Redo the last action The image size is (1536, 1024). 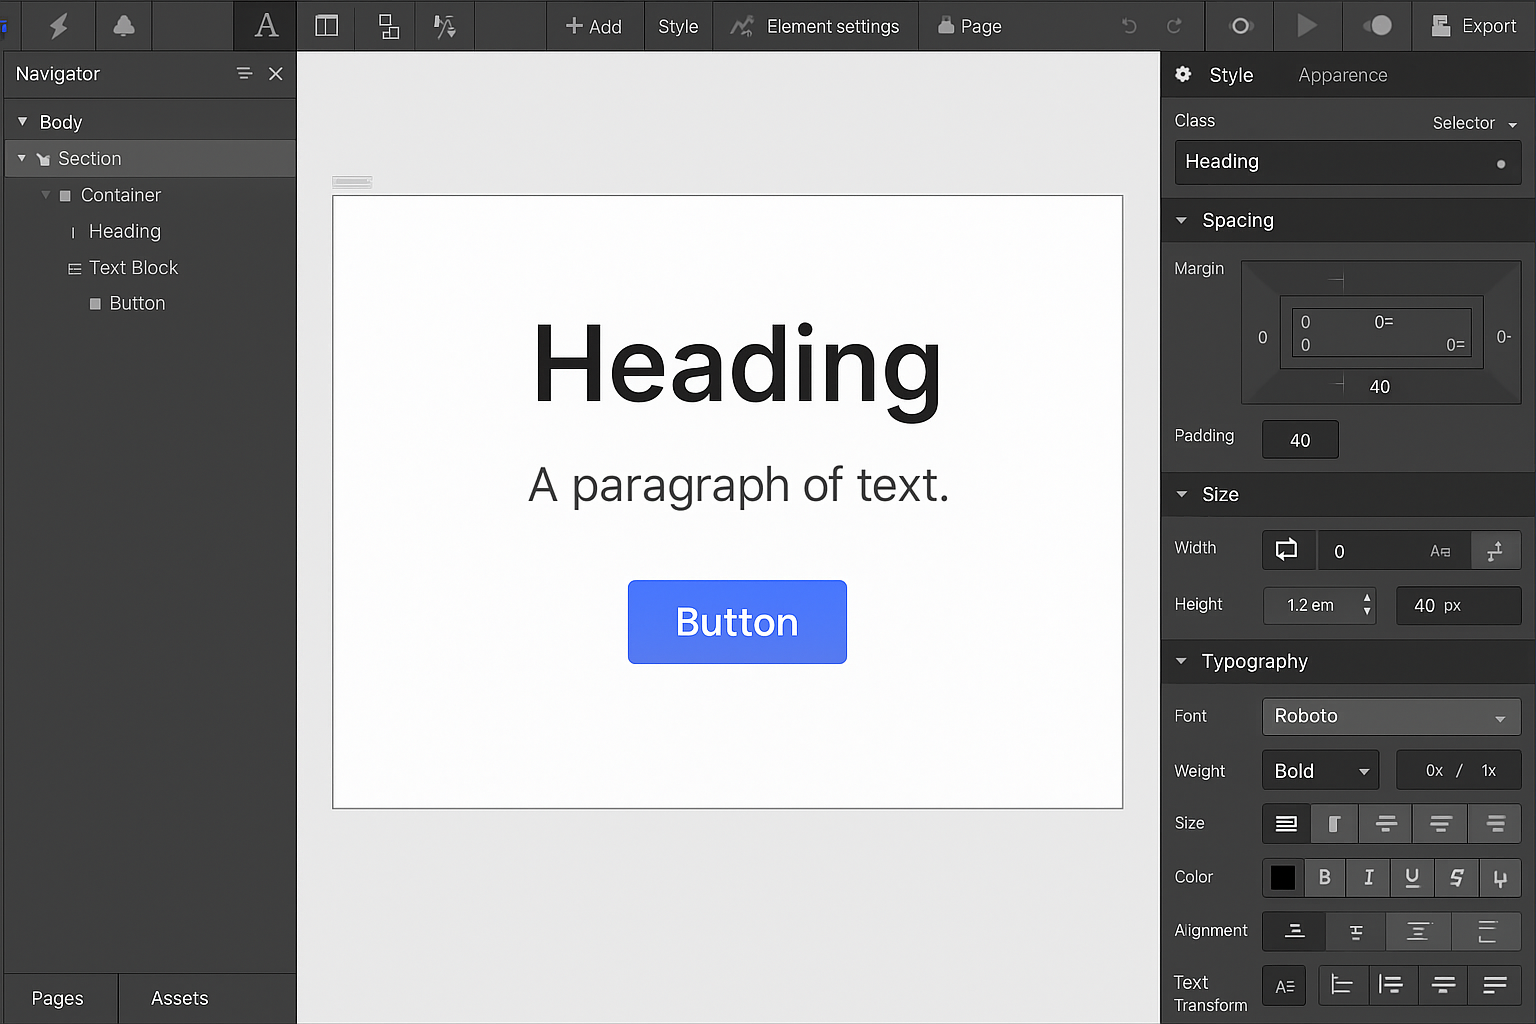[x=1174, y=26]
